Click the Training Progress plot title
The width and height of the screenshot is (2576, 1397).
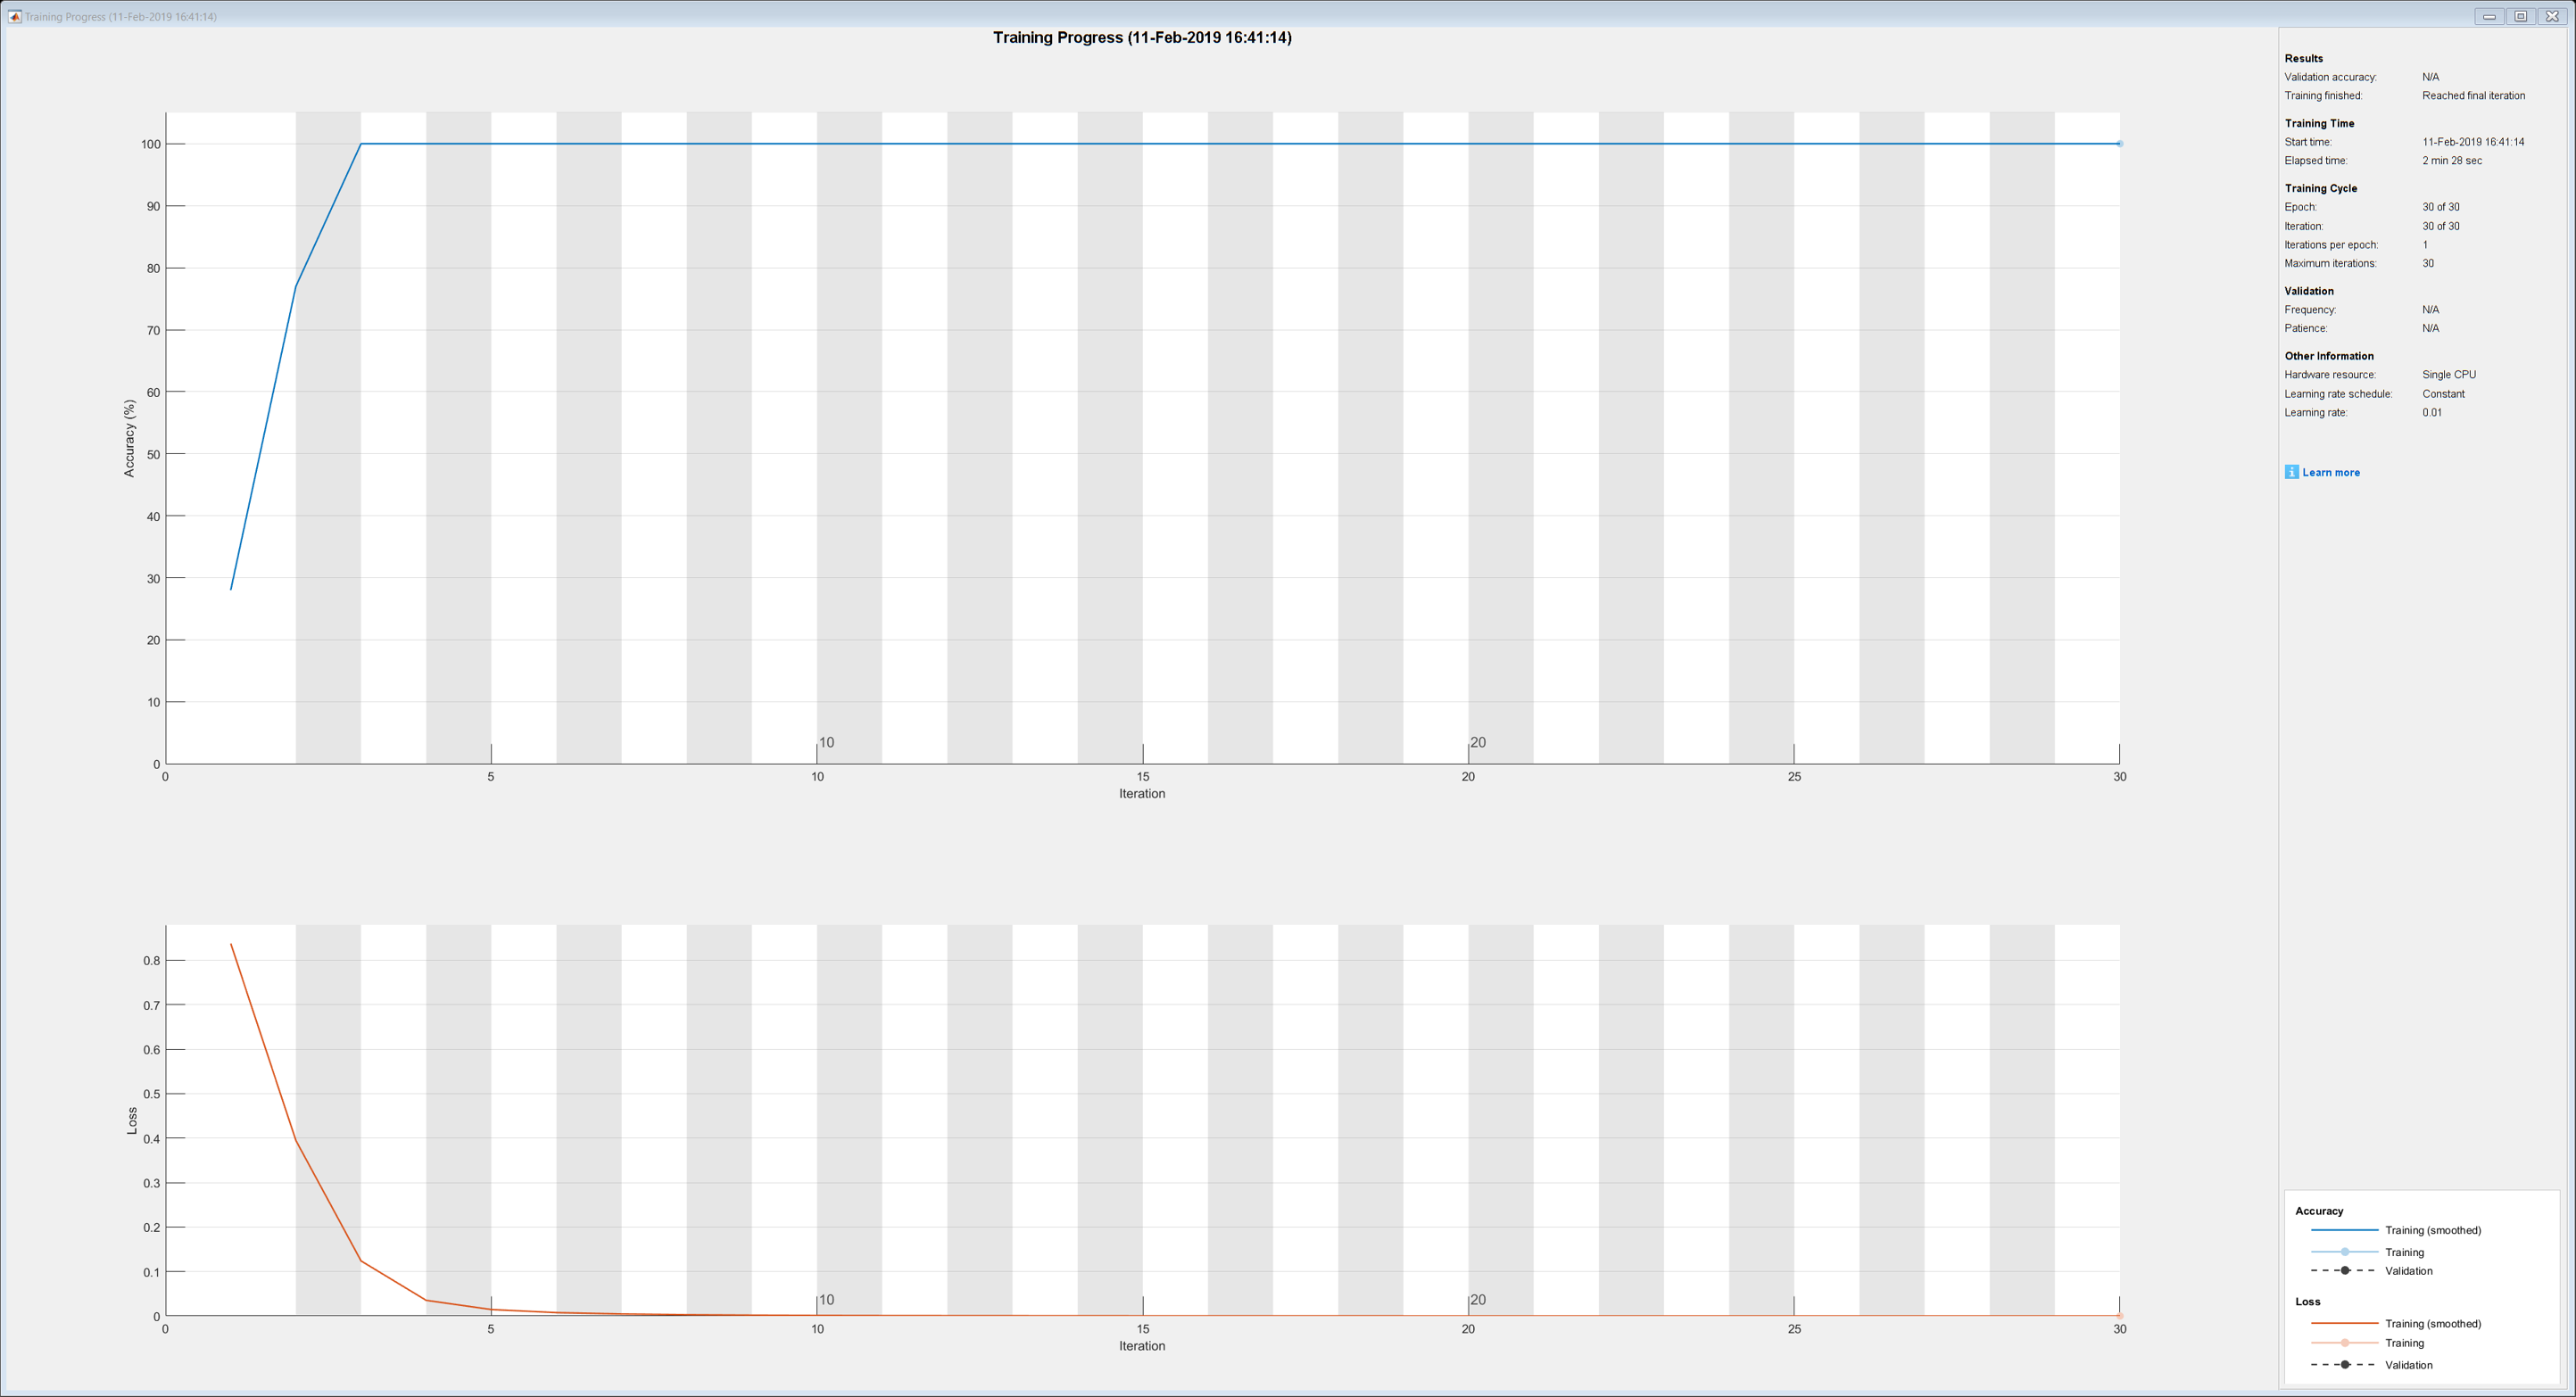1141,37
